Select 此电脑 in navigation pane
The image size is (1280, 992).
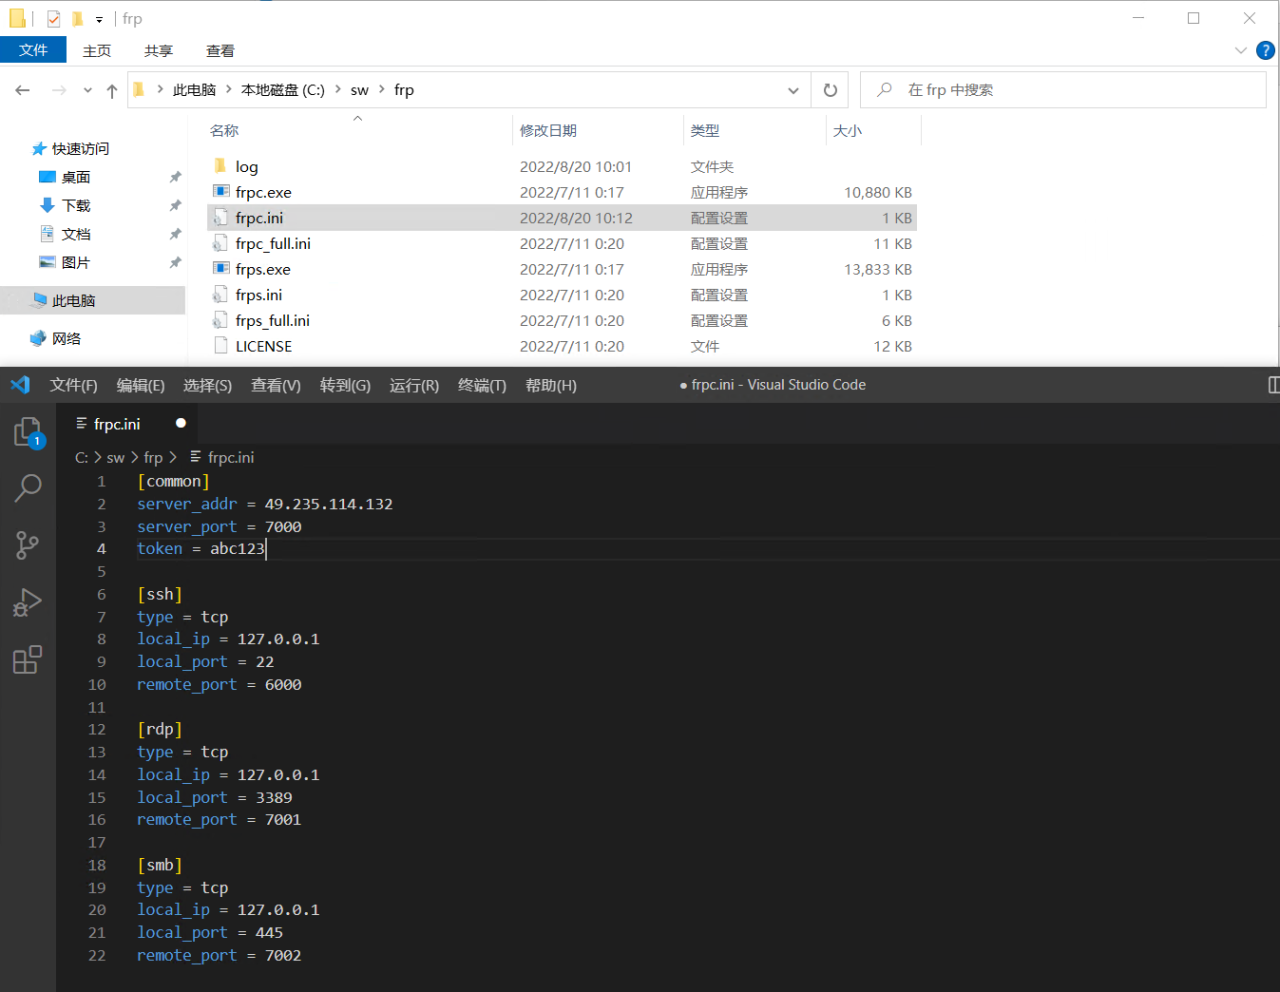(73, 301)
